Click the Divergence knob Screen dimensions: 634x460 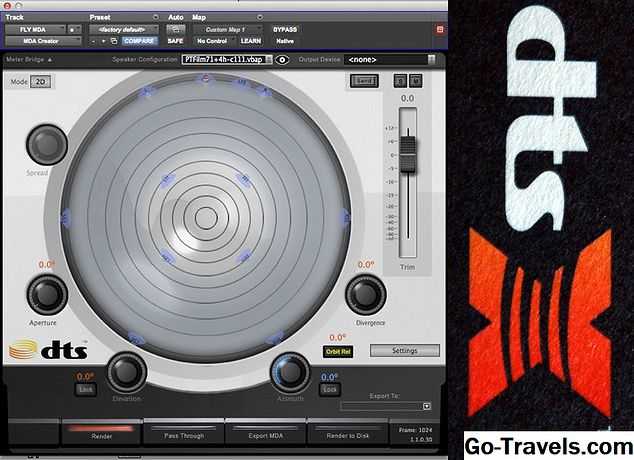(x=366, y=295)
